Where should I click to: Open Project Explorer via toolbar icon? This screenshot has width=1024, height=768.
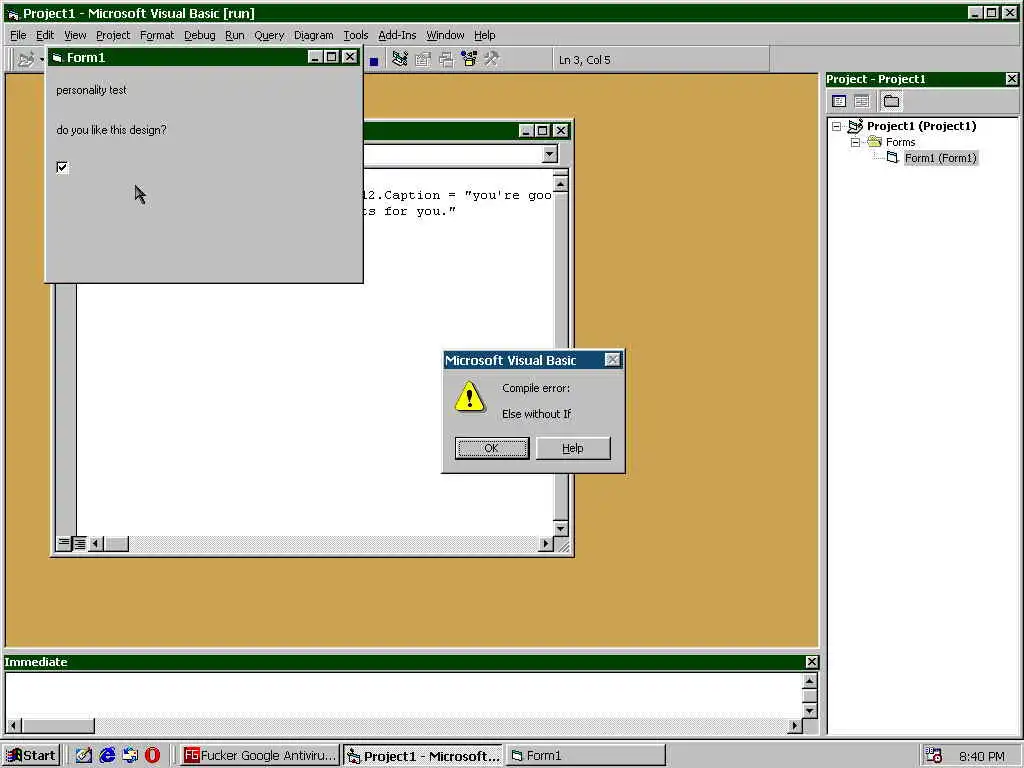click(400, 59)
